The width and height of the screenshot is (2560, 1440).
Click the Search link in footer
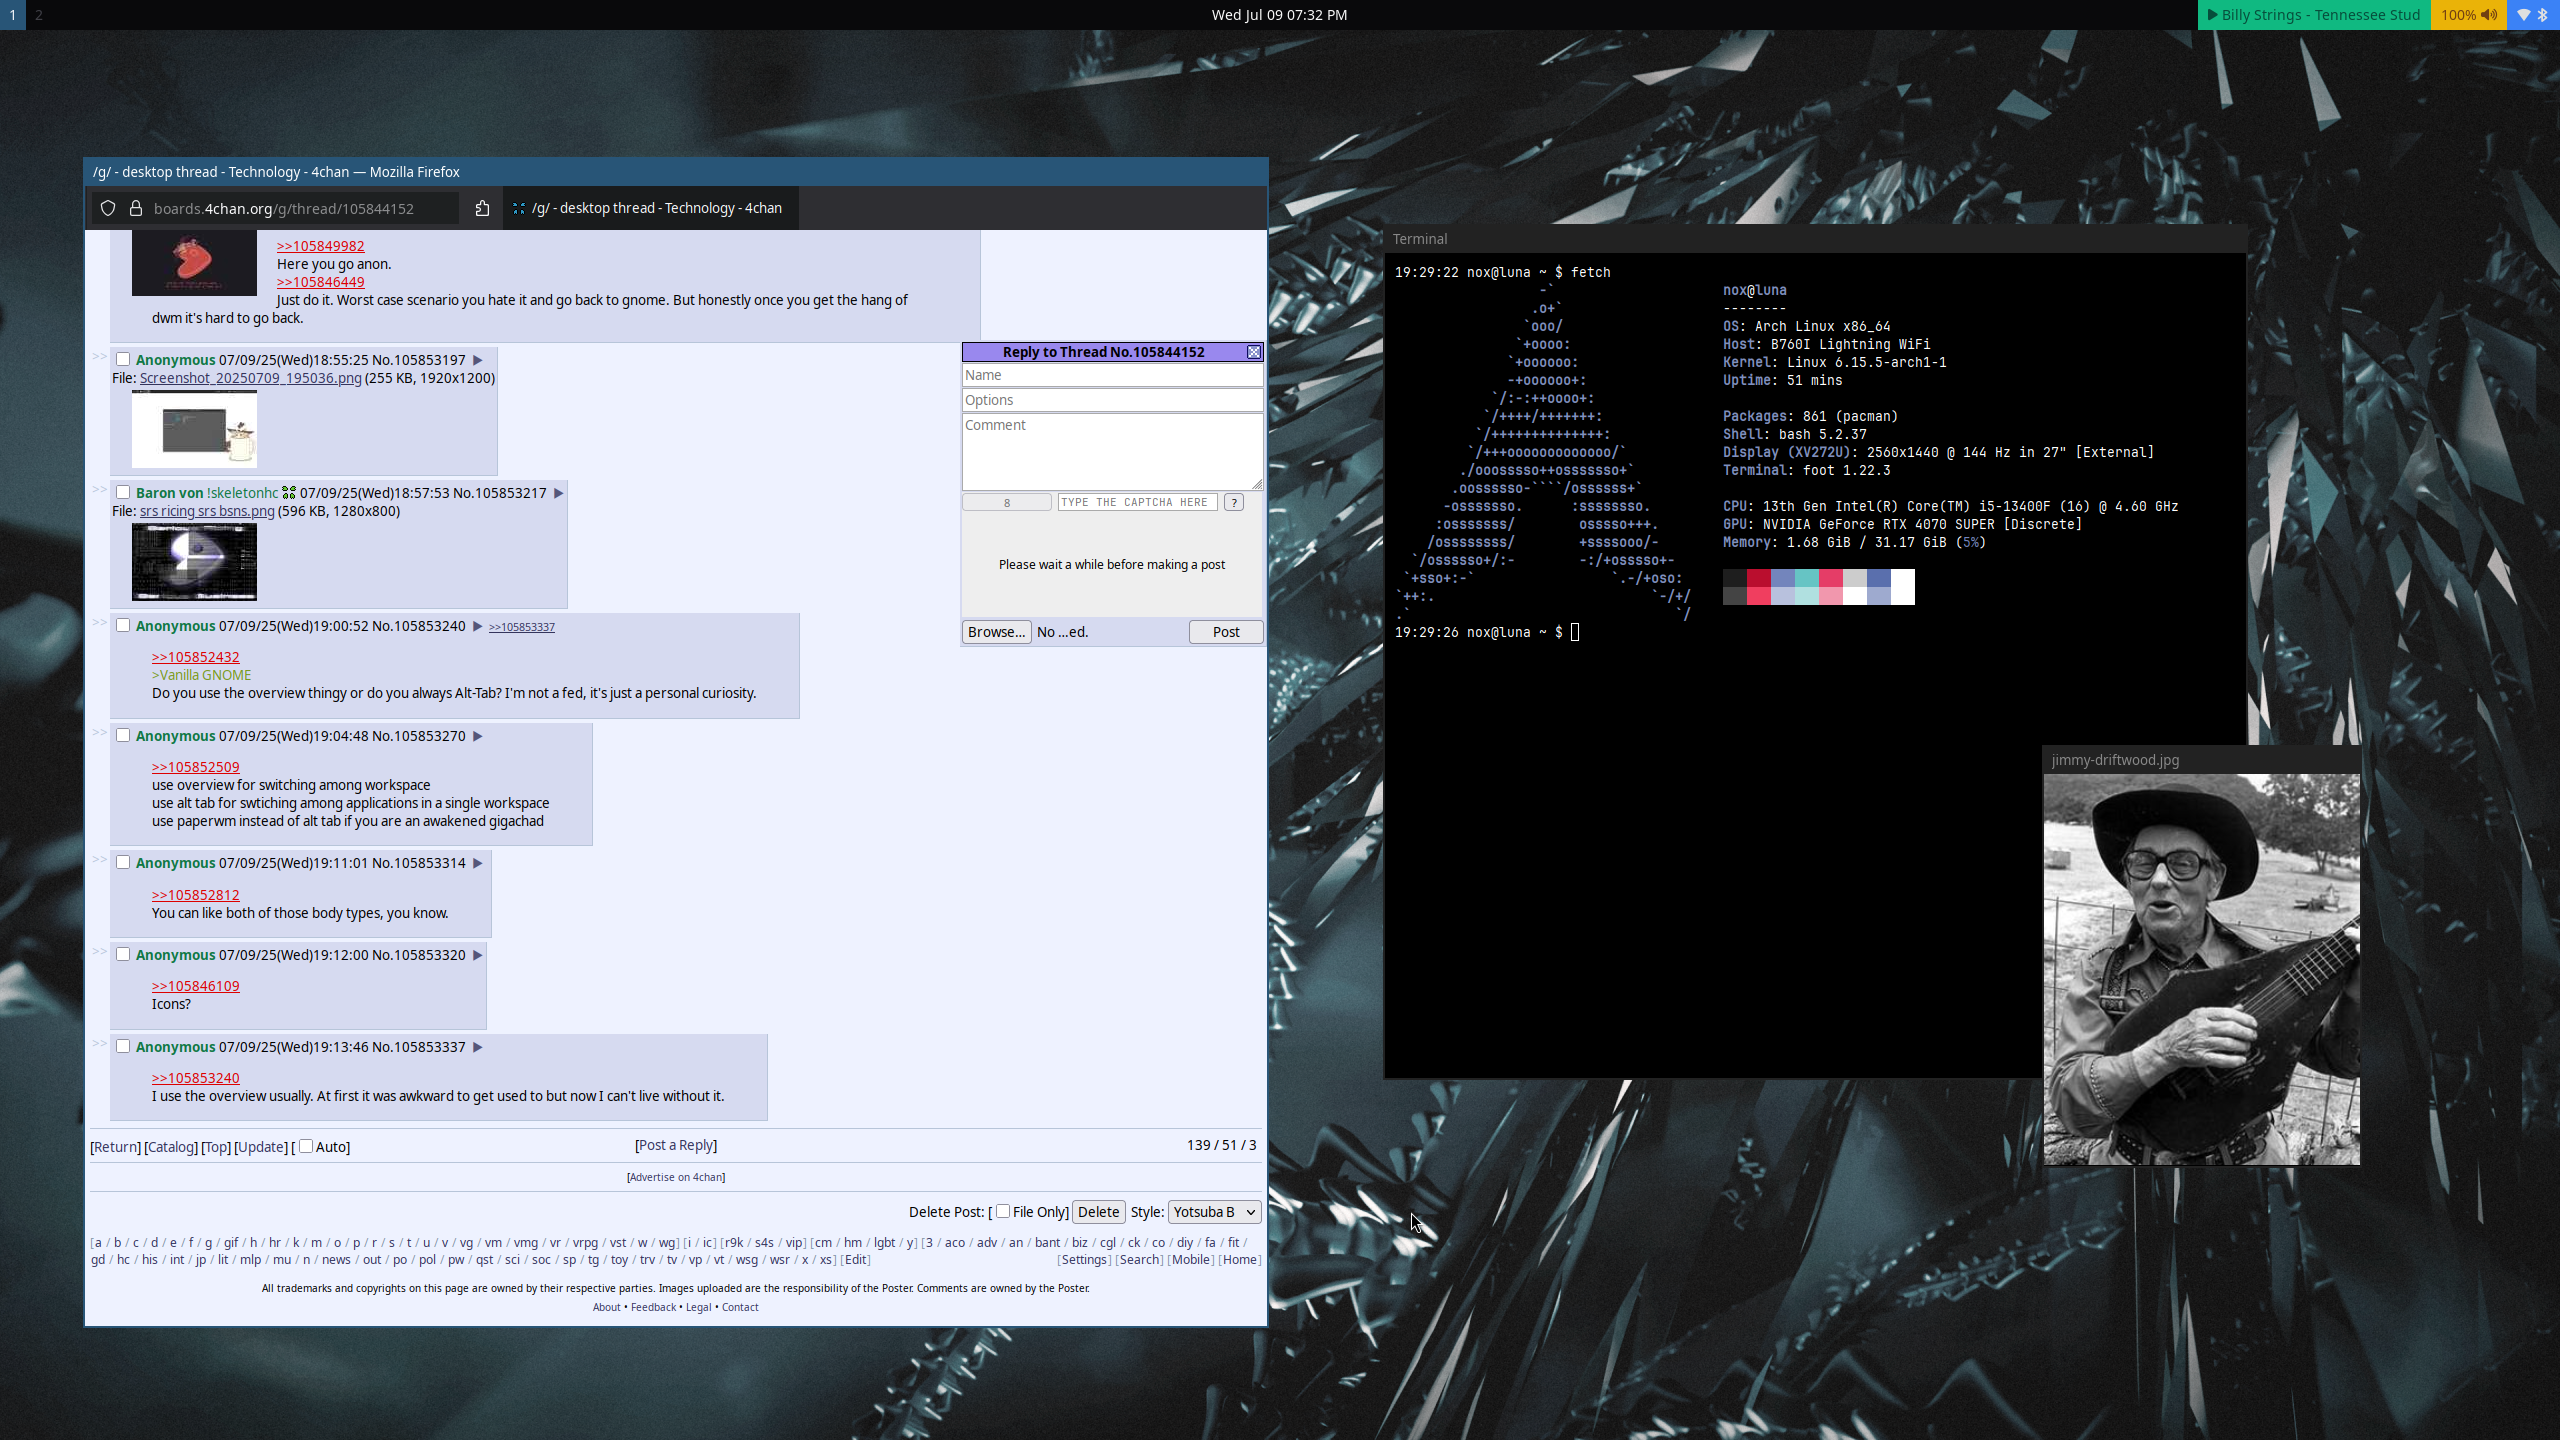1139,1260
